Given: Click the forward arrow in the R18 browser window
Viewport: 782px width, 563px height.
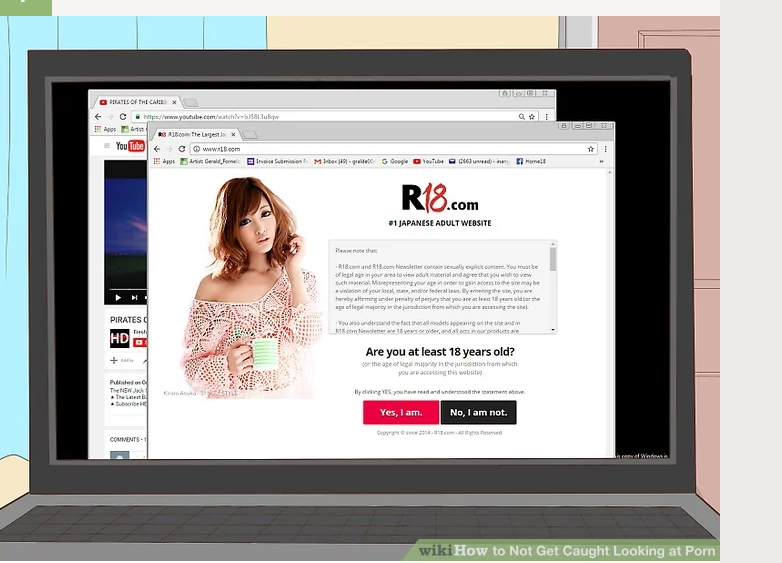Looking at the screenshot, I should (170, 149).
